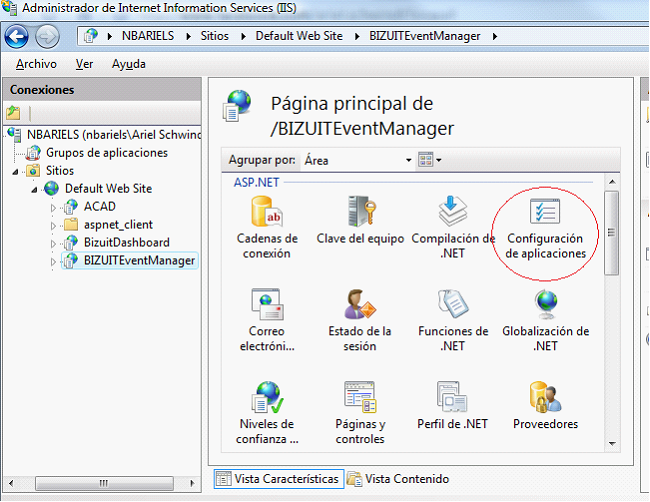The height and width of the screenshot is (502, 650).
Task: Expand the ACAD tree node
Action: pos(53,207)
